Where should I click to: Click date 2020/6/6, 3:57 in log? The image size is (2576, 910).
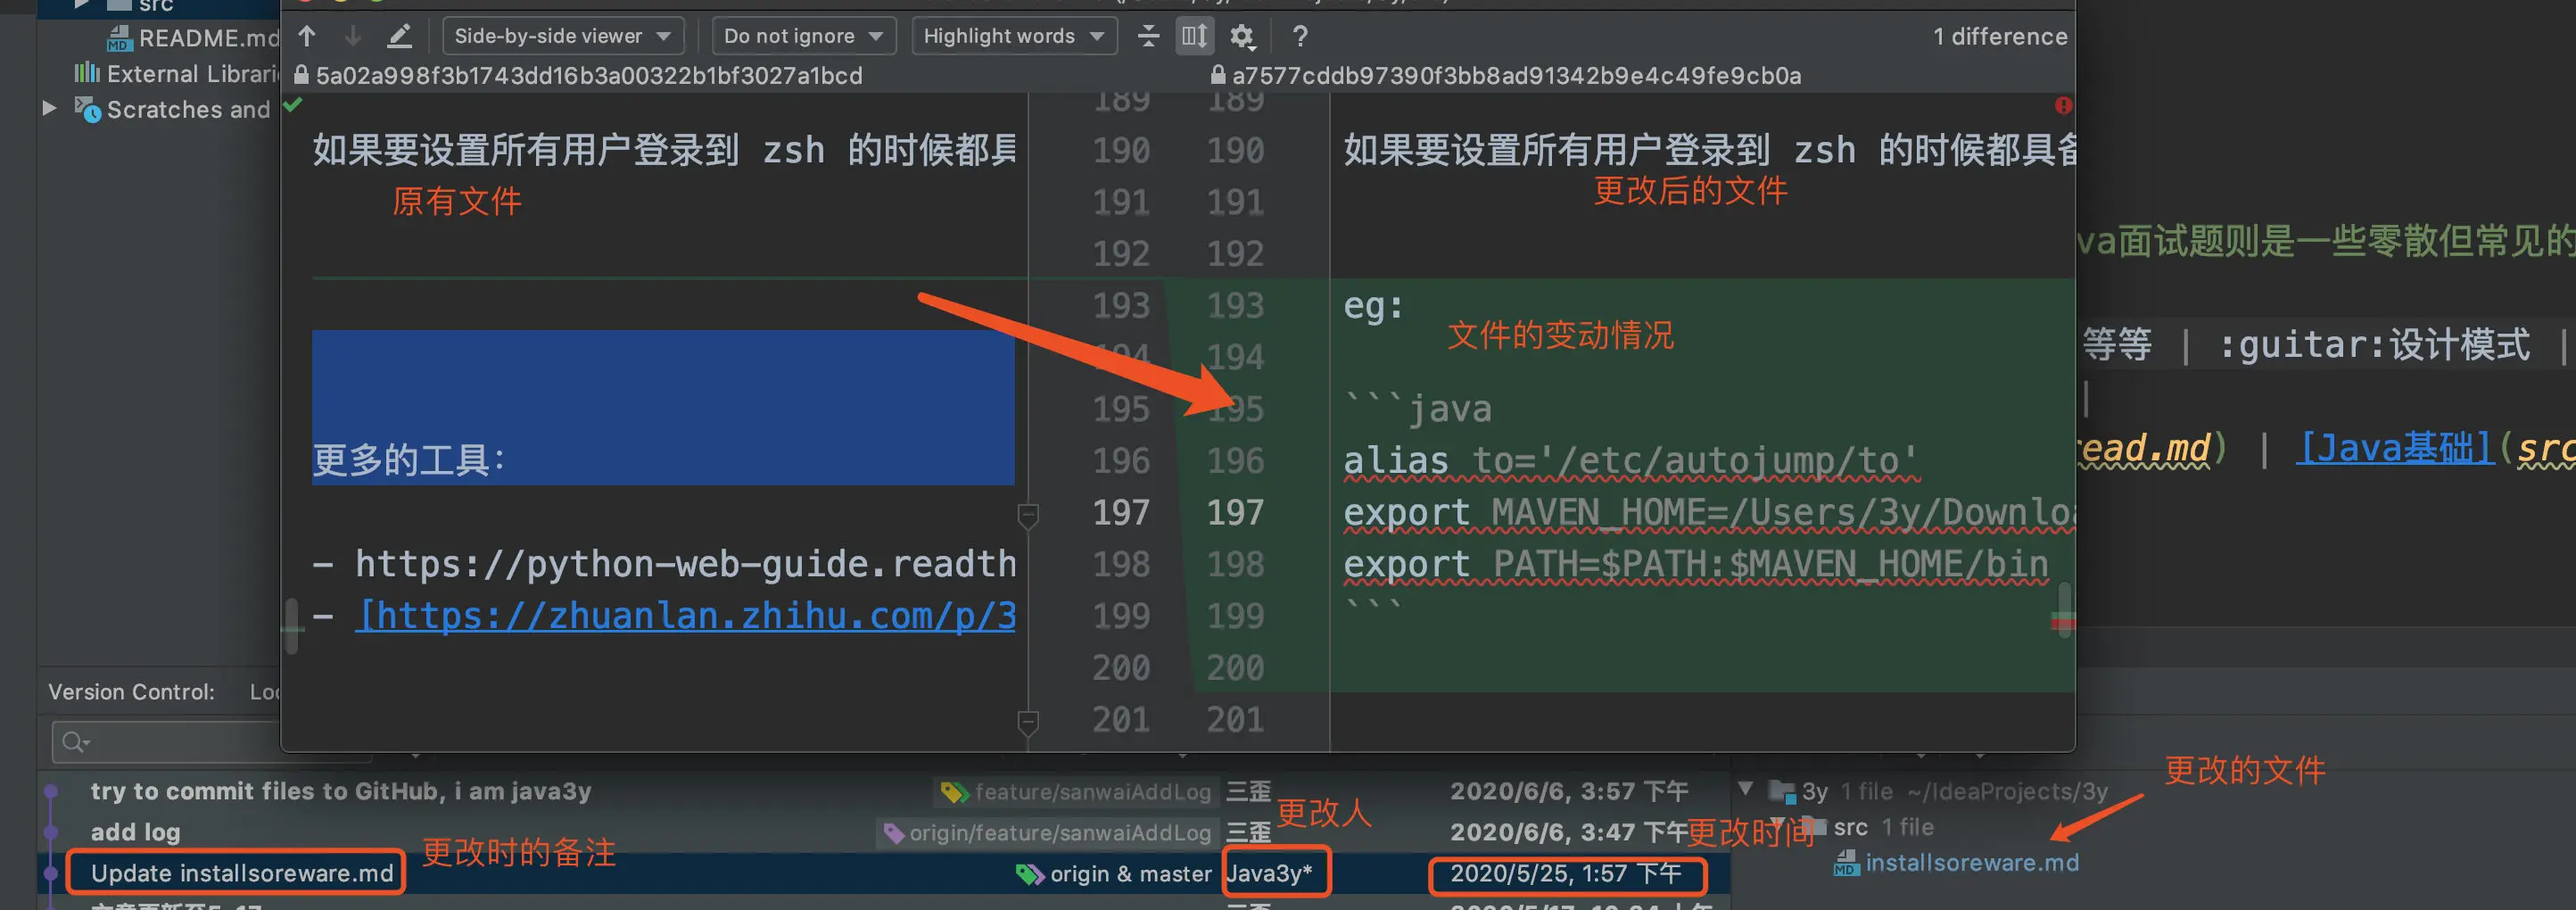pos(1569,791)
